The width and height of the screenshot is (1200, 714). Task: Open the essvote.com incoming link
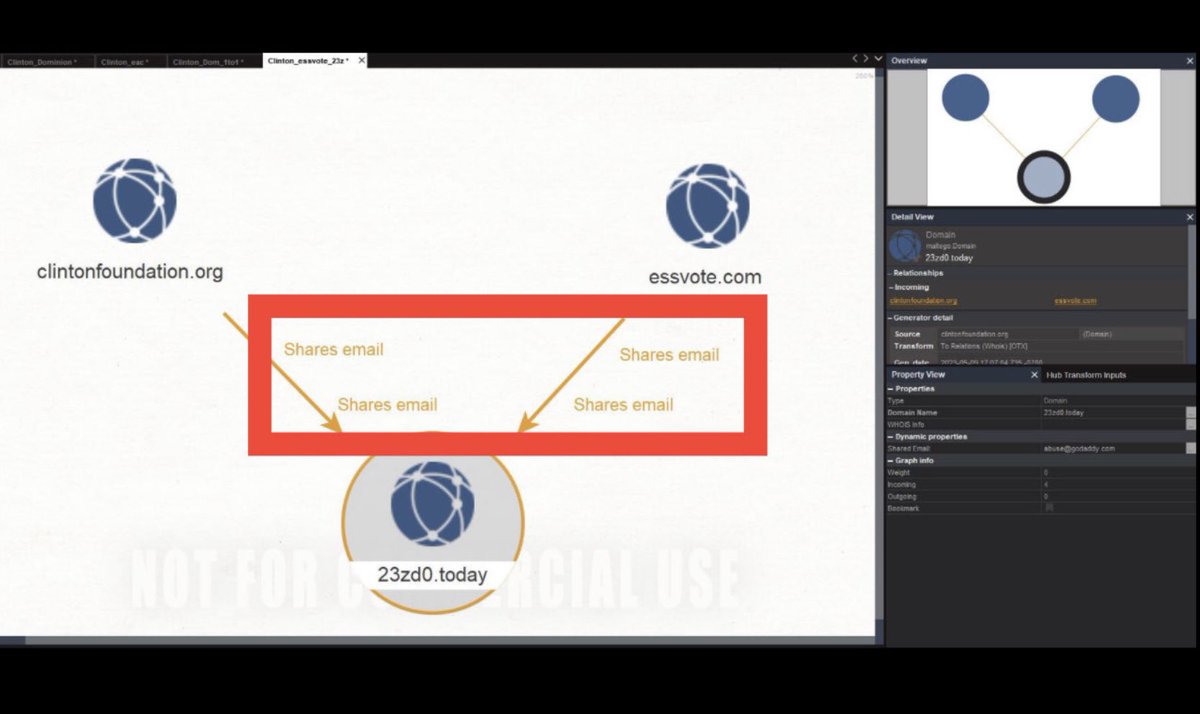(x=1075, y=301)
